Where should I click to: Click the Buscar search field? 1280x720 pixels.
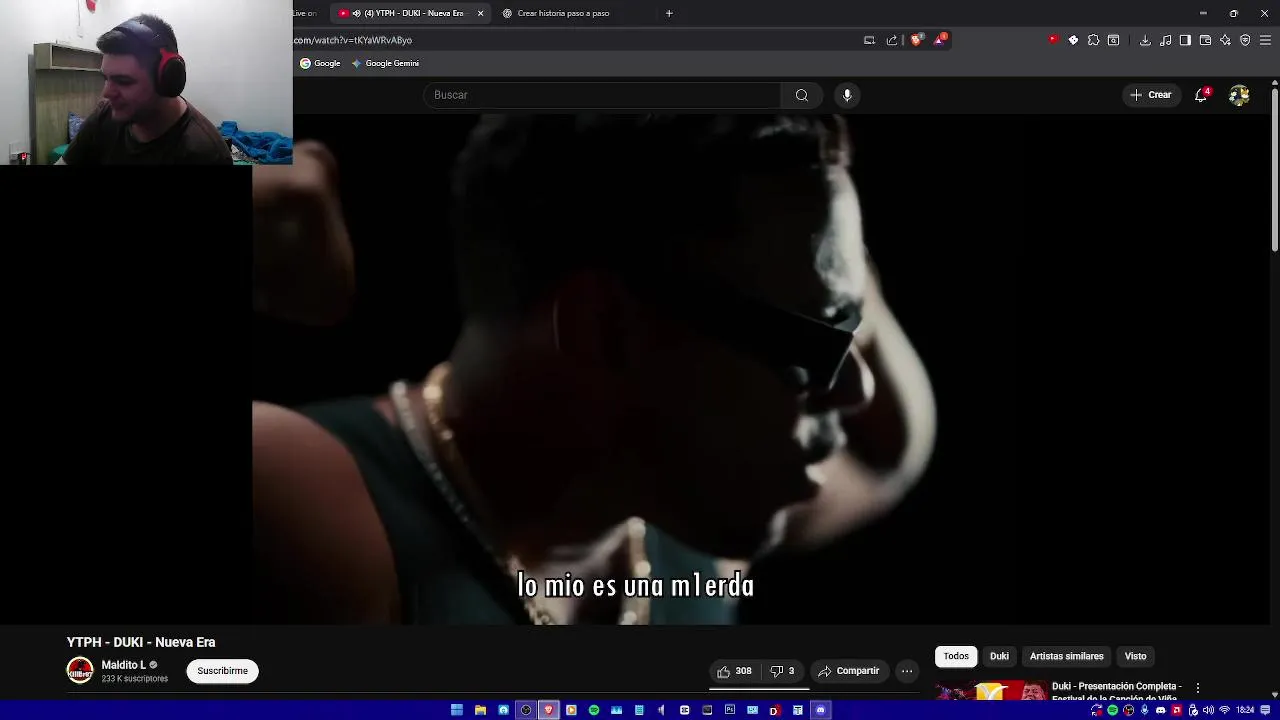pyautogui.click(x=603, y=95)
